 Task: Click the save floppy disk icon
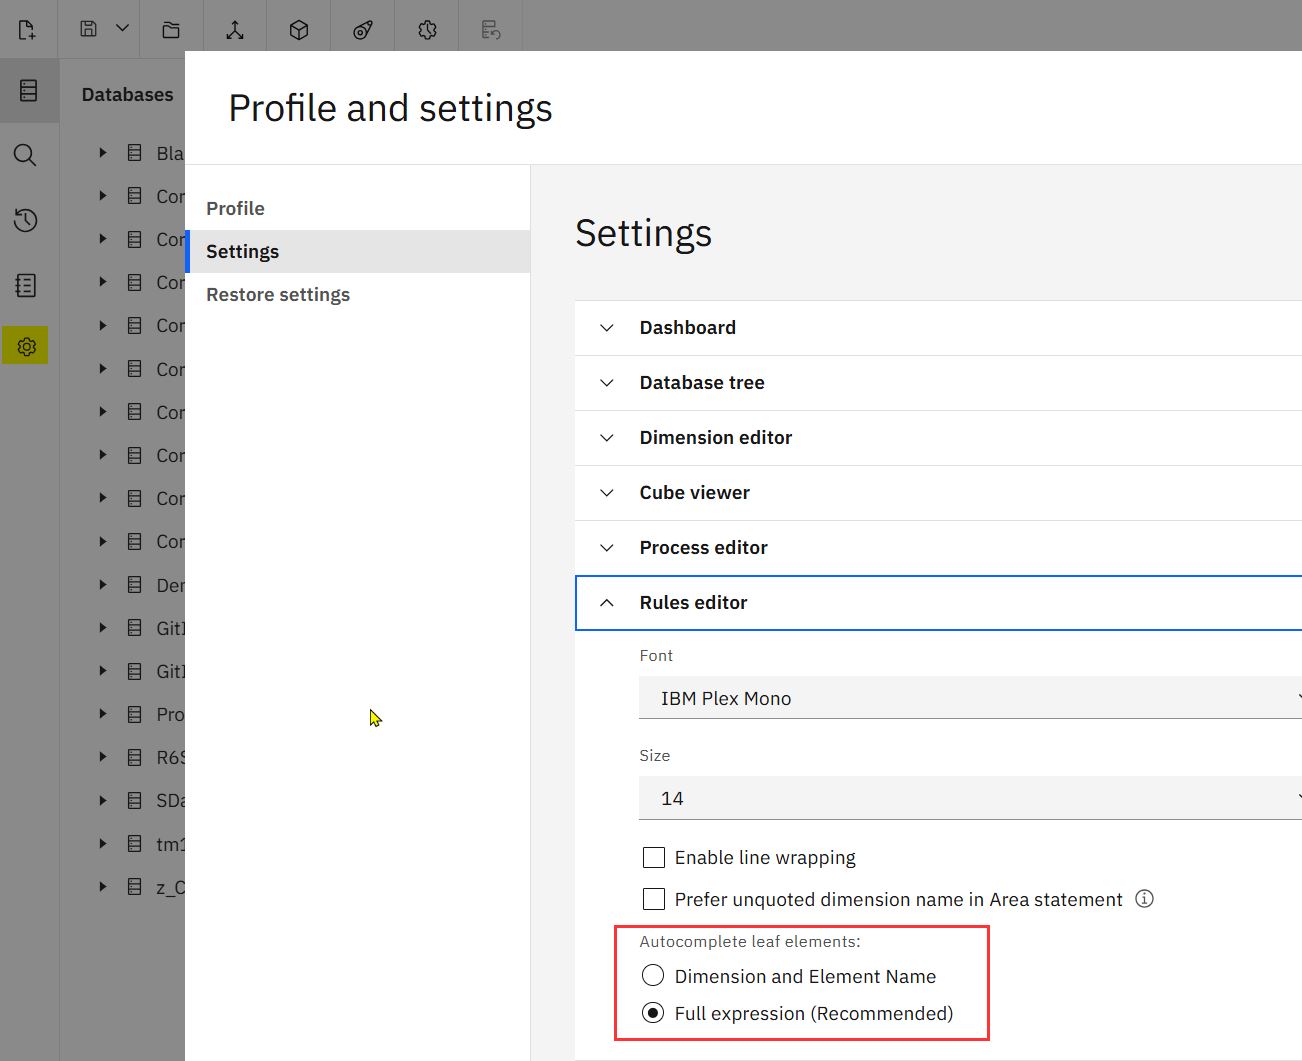point(89,29)
